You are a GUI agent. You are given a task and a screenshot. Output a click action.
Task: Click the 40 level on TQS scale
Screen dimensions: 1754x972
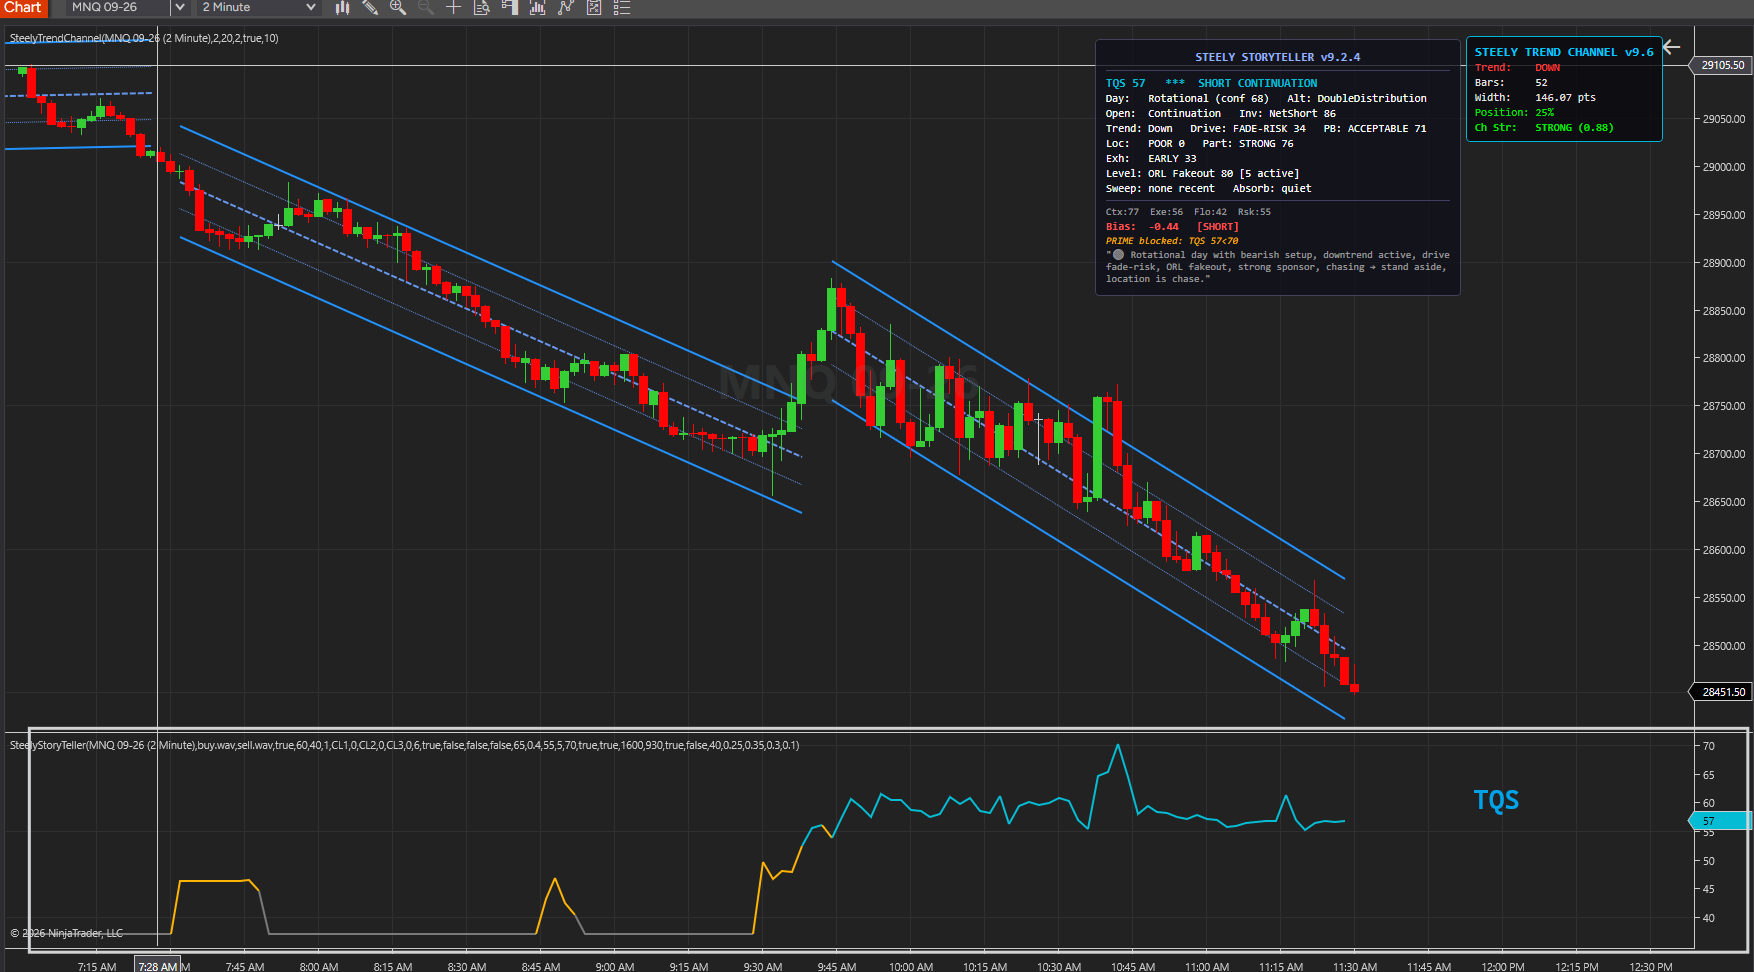tap(1709, 918)
